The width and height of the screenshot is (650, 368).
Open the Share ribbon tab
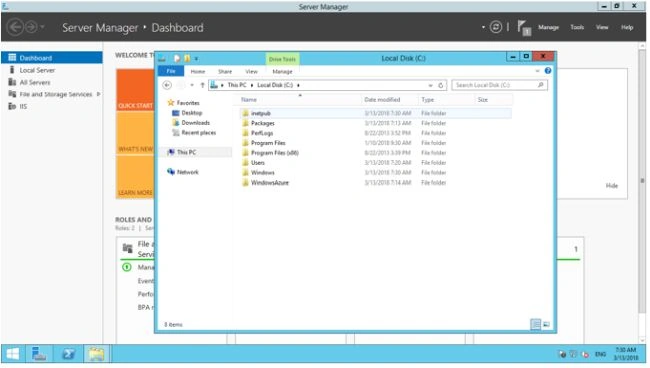225,72
